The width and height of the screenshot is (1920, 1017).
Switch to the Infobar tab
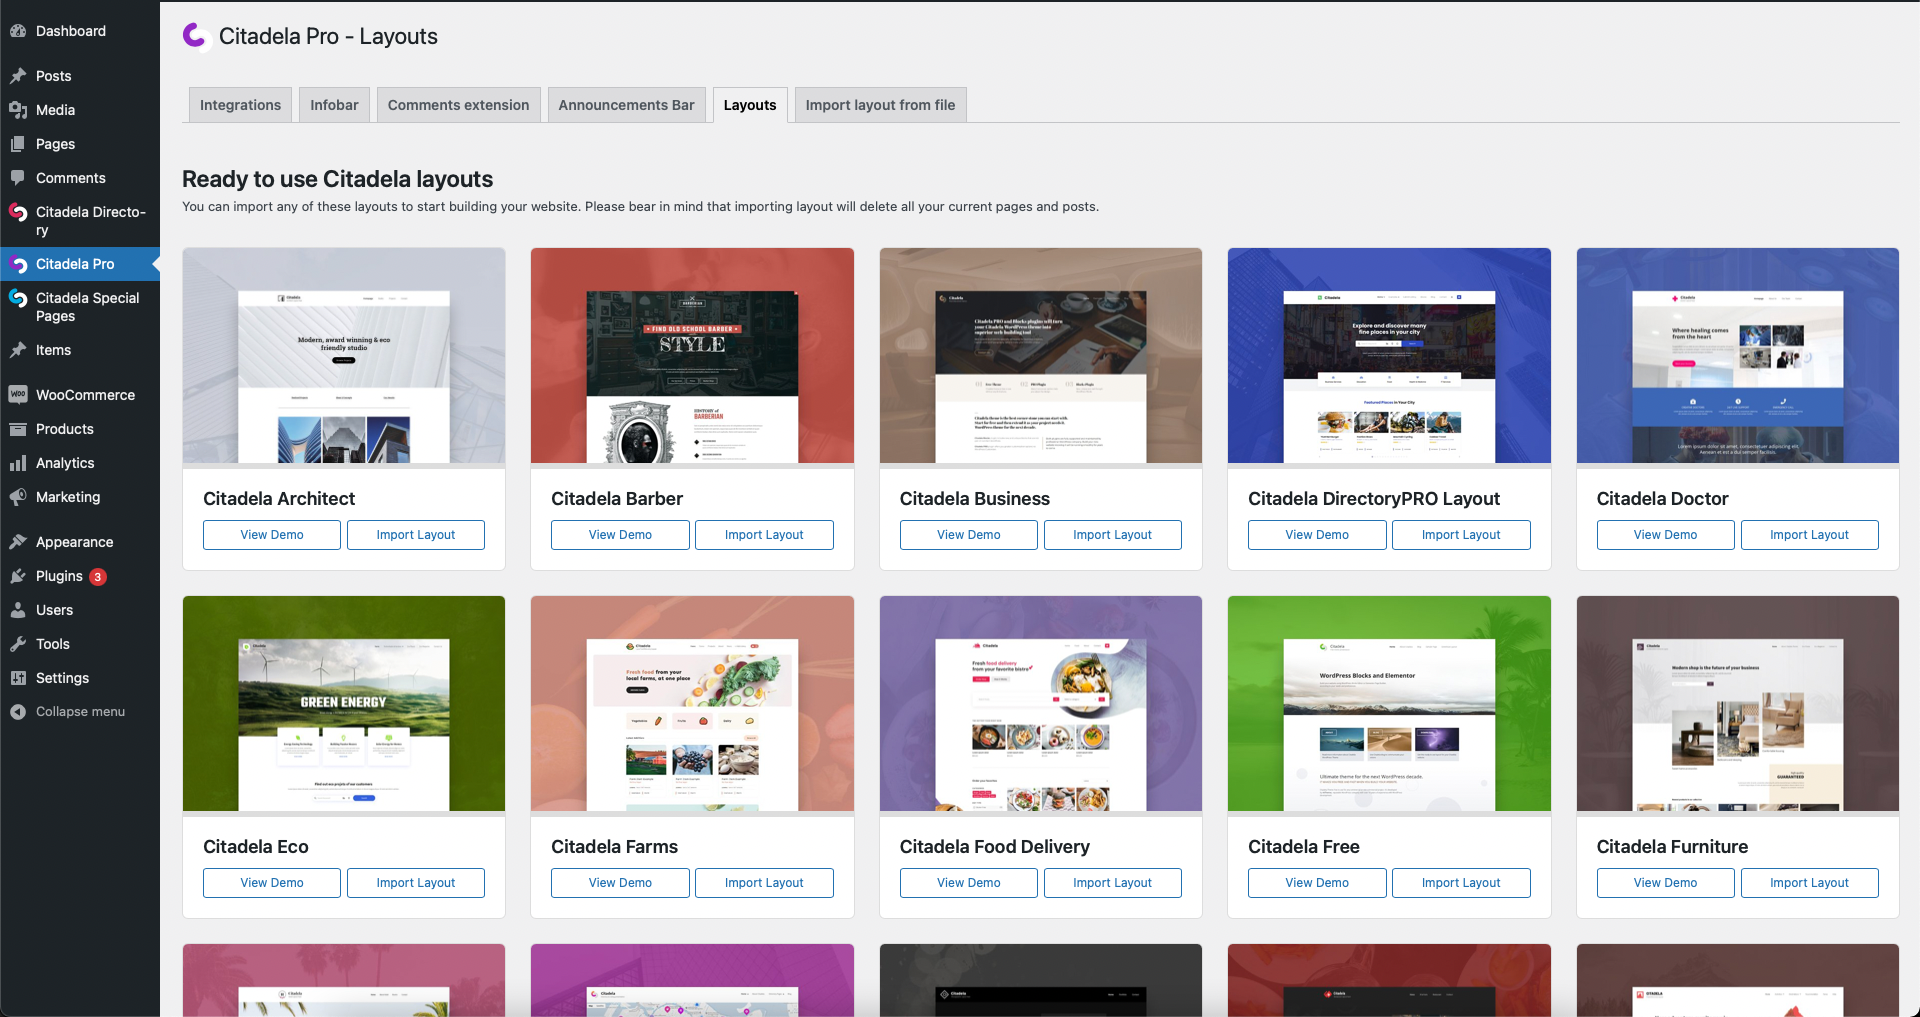click(x=334, y=105)
